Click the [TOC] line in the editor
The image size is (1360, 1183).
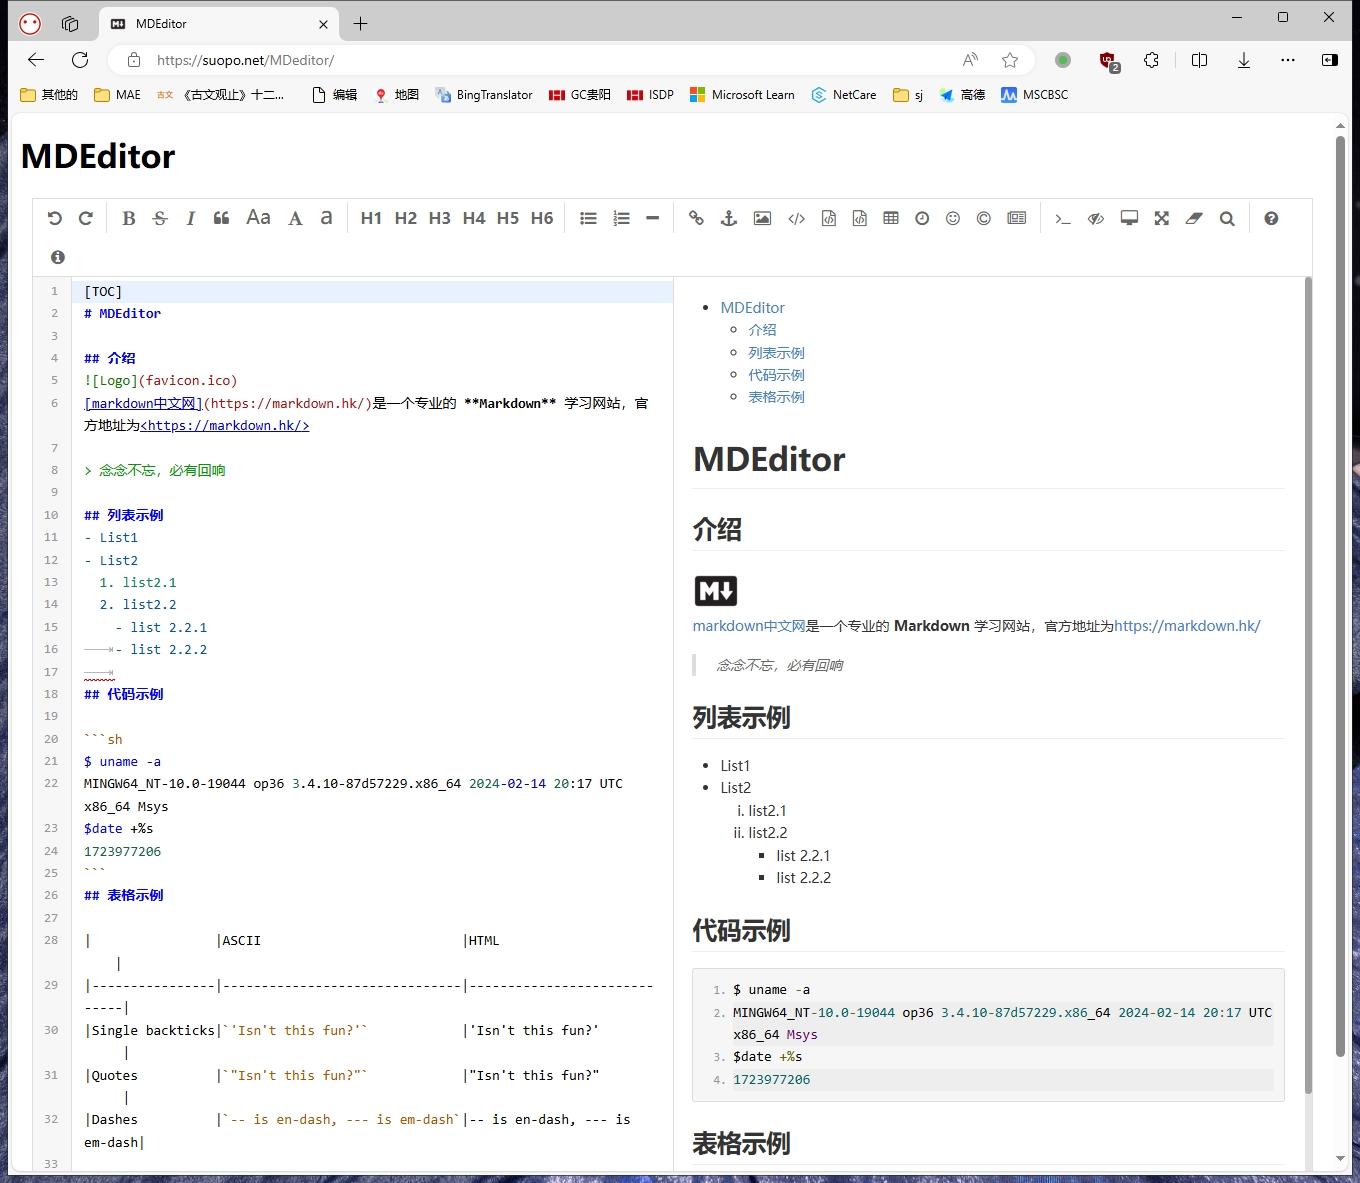(x=372, y=291)
